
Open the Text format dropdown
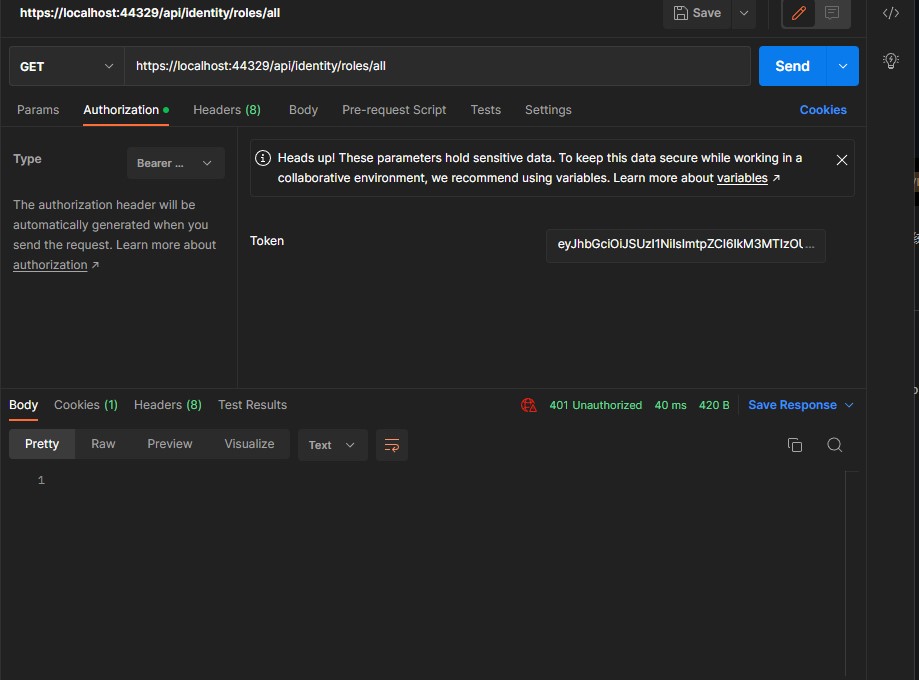tap(332, 444)
